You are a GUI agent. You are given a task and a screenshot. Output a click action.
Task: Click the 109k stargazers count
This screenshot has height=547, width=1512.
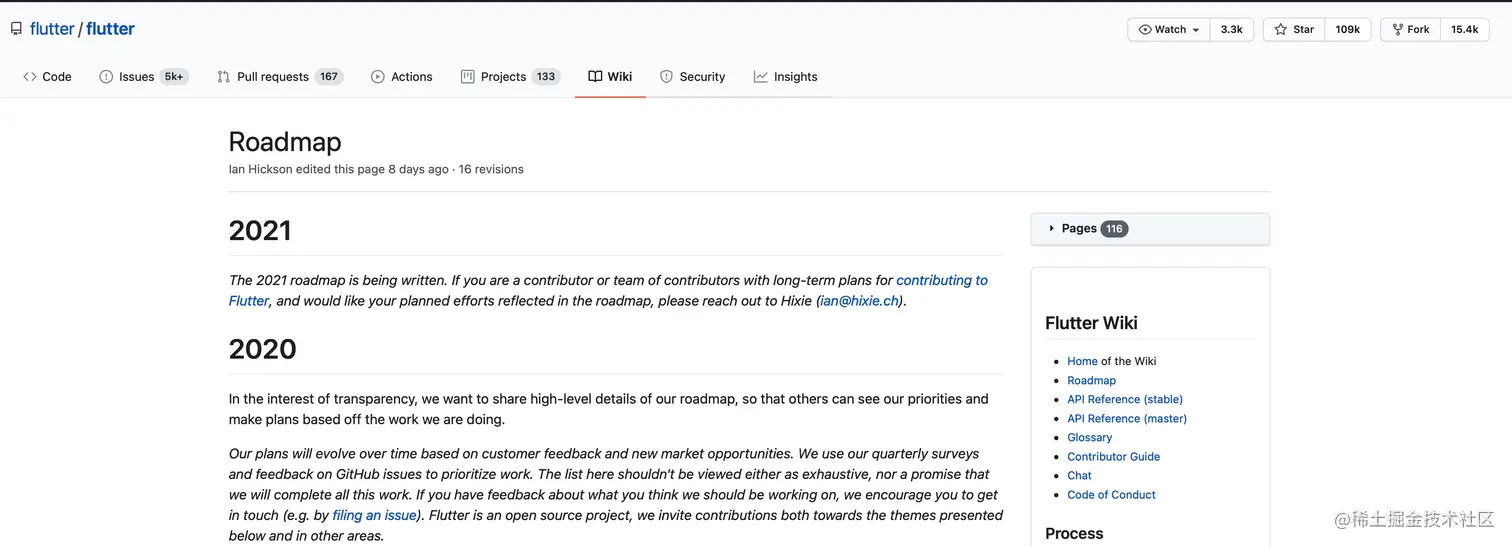[1348, 30]
